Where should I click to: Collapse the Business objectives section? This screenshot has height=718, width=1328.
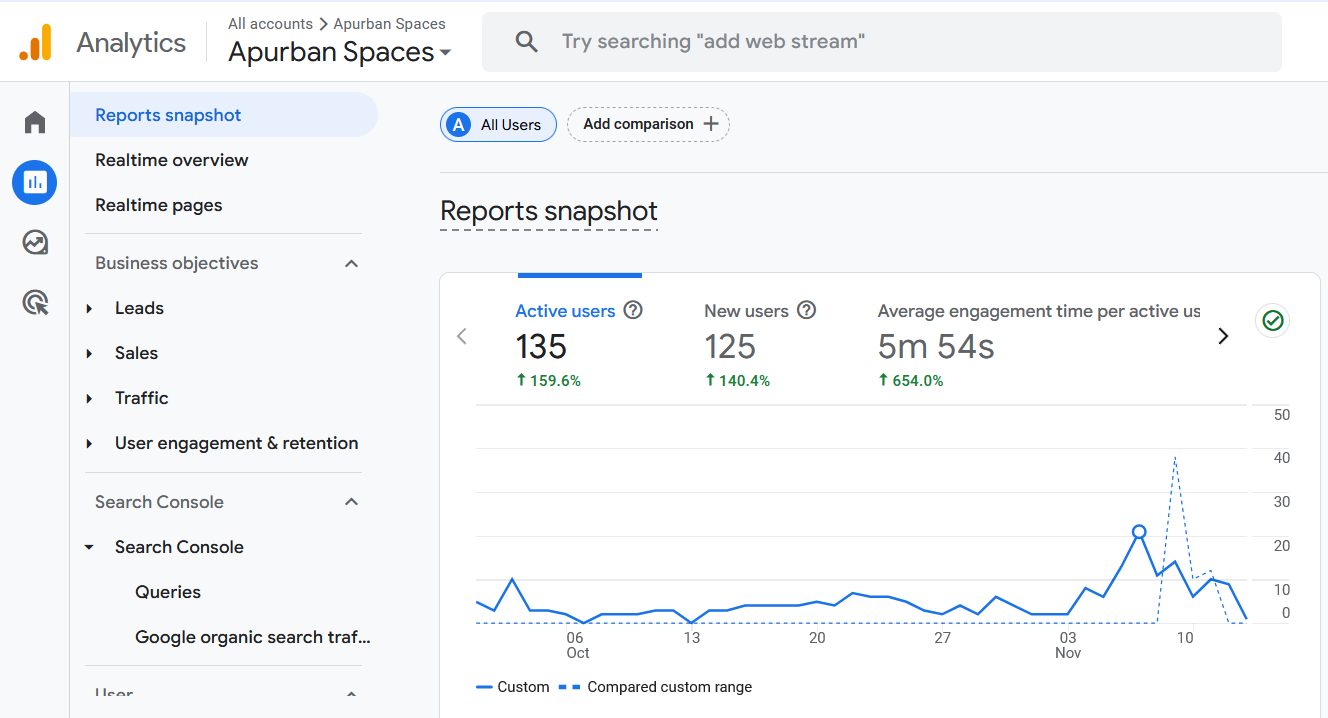point(351,262)
